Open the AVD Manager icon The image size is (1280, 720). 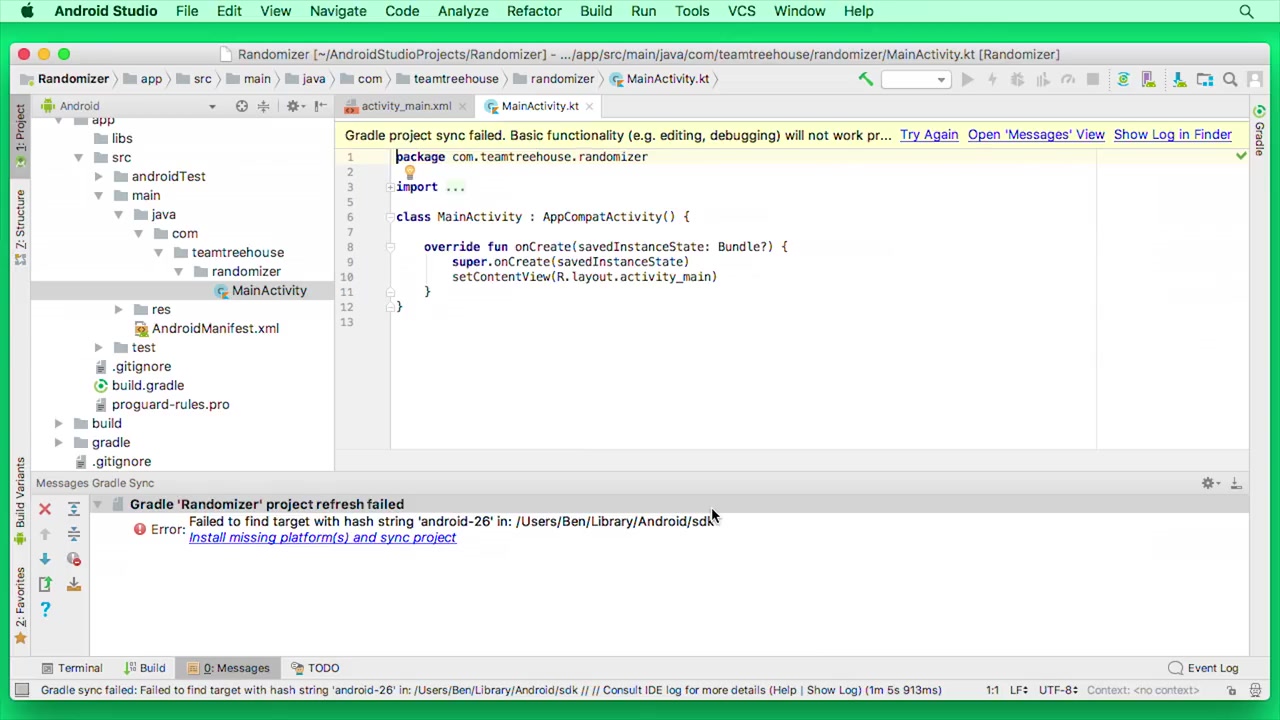click(1150, 80)
